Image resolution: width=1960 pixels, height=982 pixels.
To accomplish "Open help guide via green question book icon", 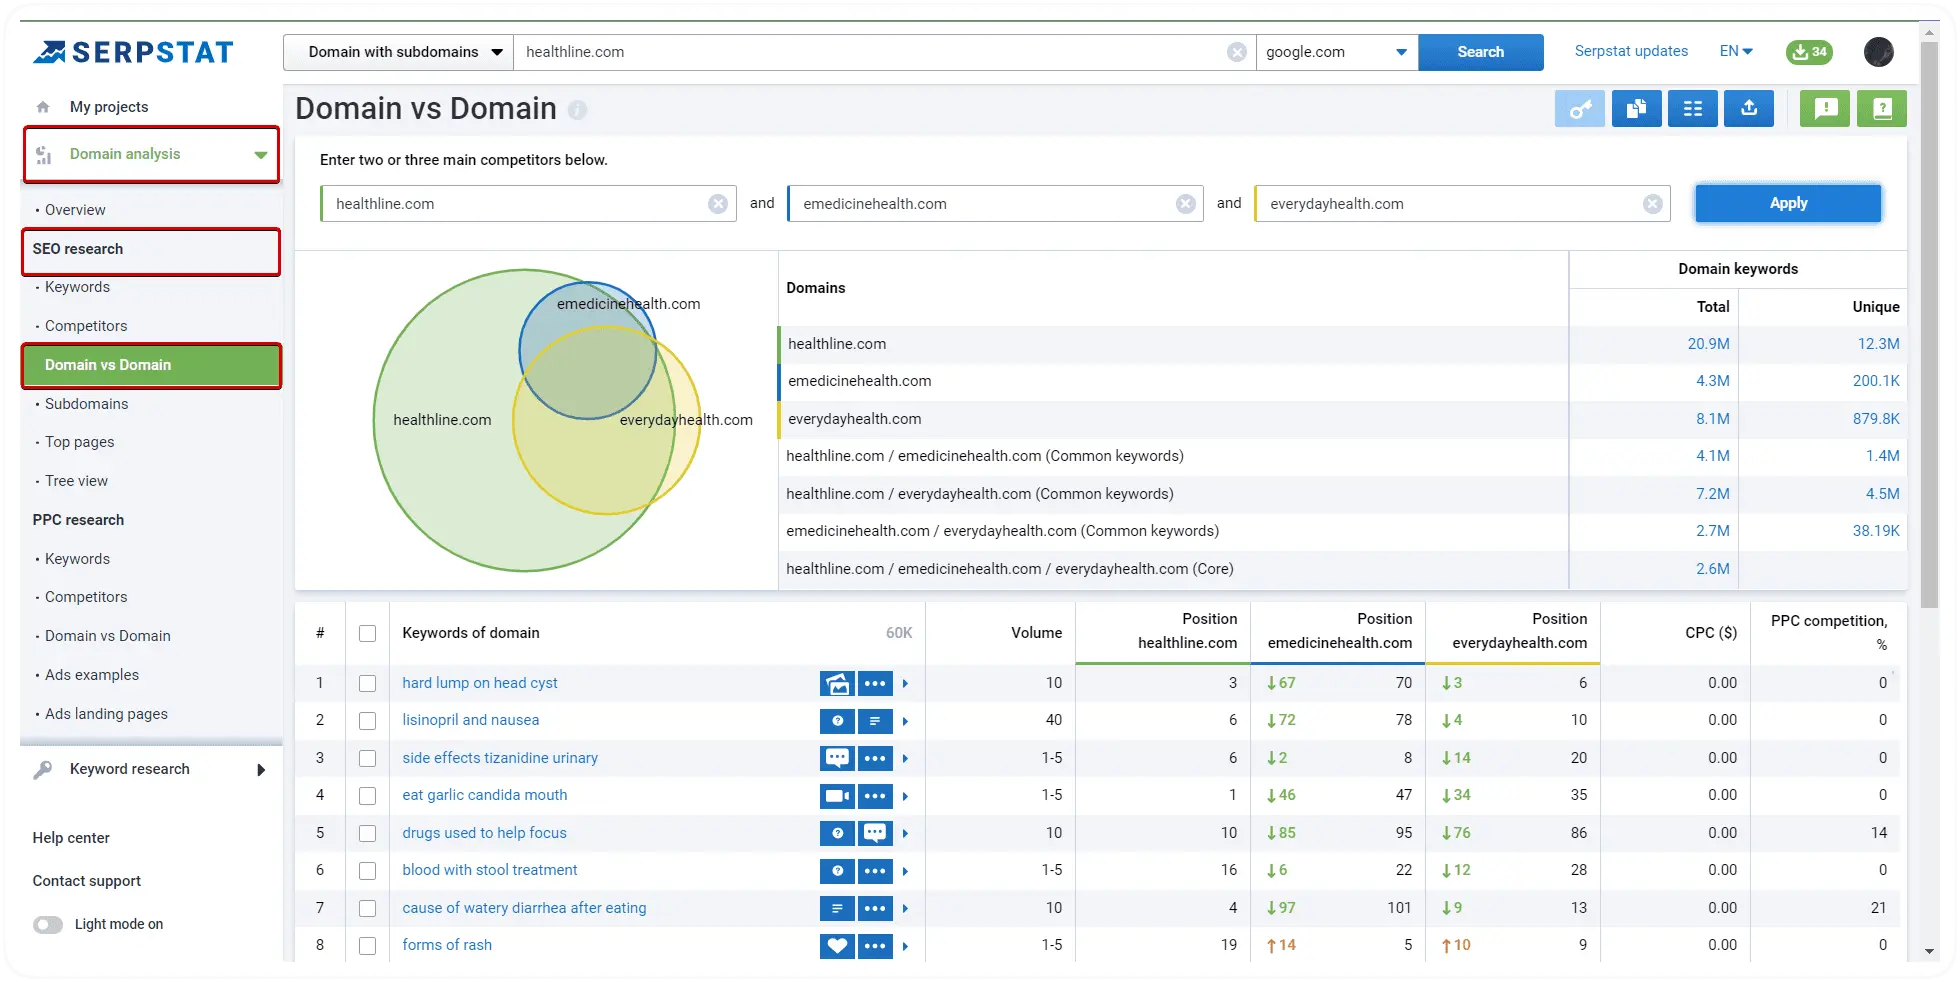I will pos(1881,108).
